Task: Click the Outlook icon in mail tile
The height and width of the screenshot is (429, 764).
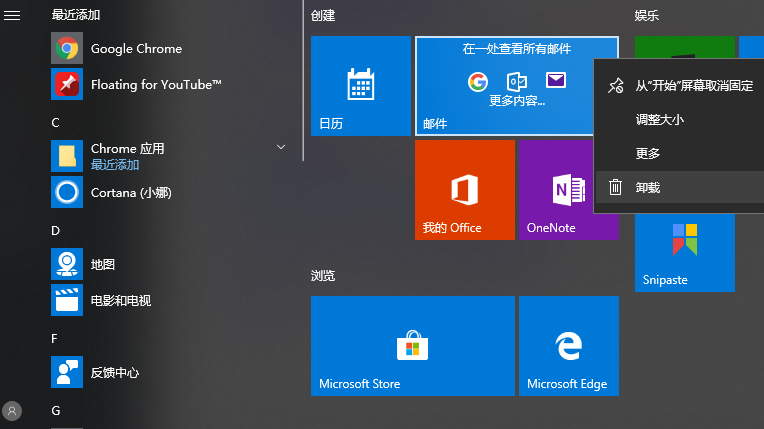Action: (516, 81)
